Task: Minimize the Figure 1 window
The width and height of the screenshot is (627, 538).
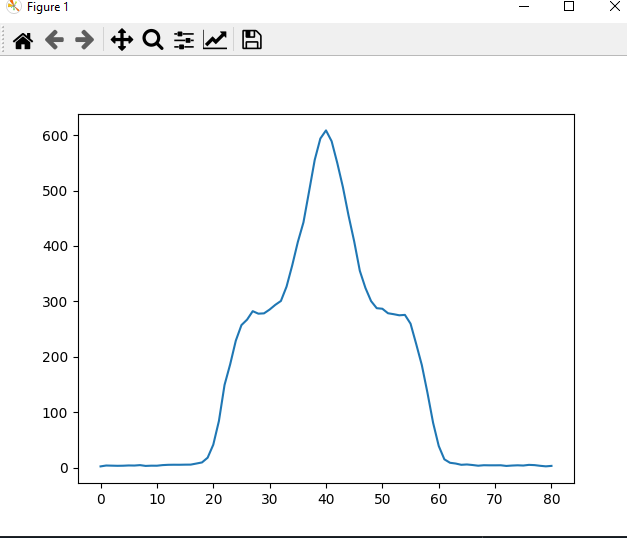Action: tap(522, 7)
